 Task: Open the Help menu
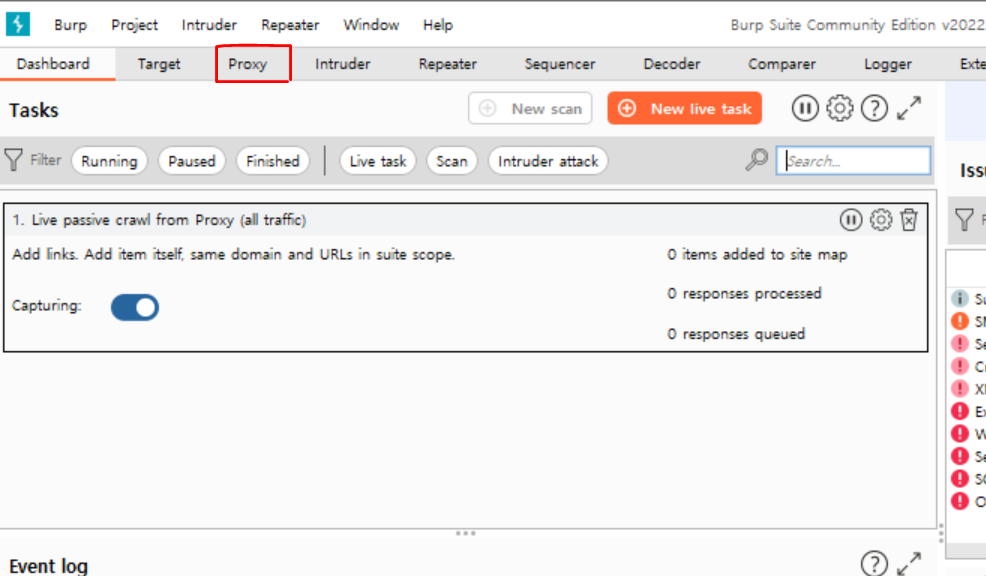tap(438, 25)
